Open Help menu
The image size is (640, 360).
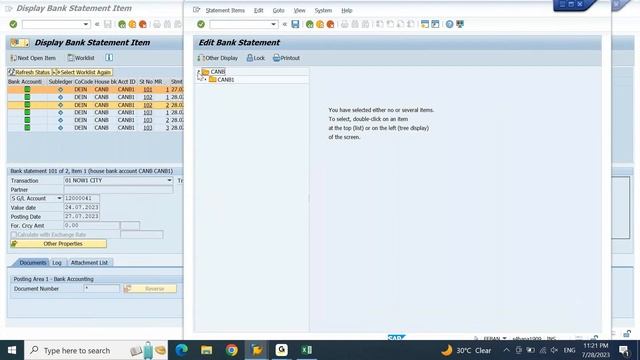[x=347, y=11]
